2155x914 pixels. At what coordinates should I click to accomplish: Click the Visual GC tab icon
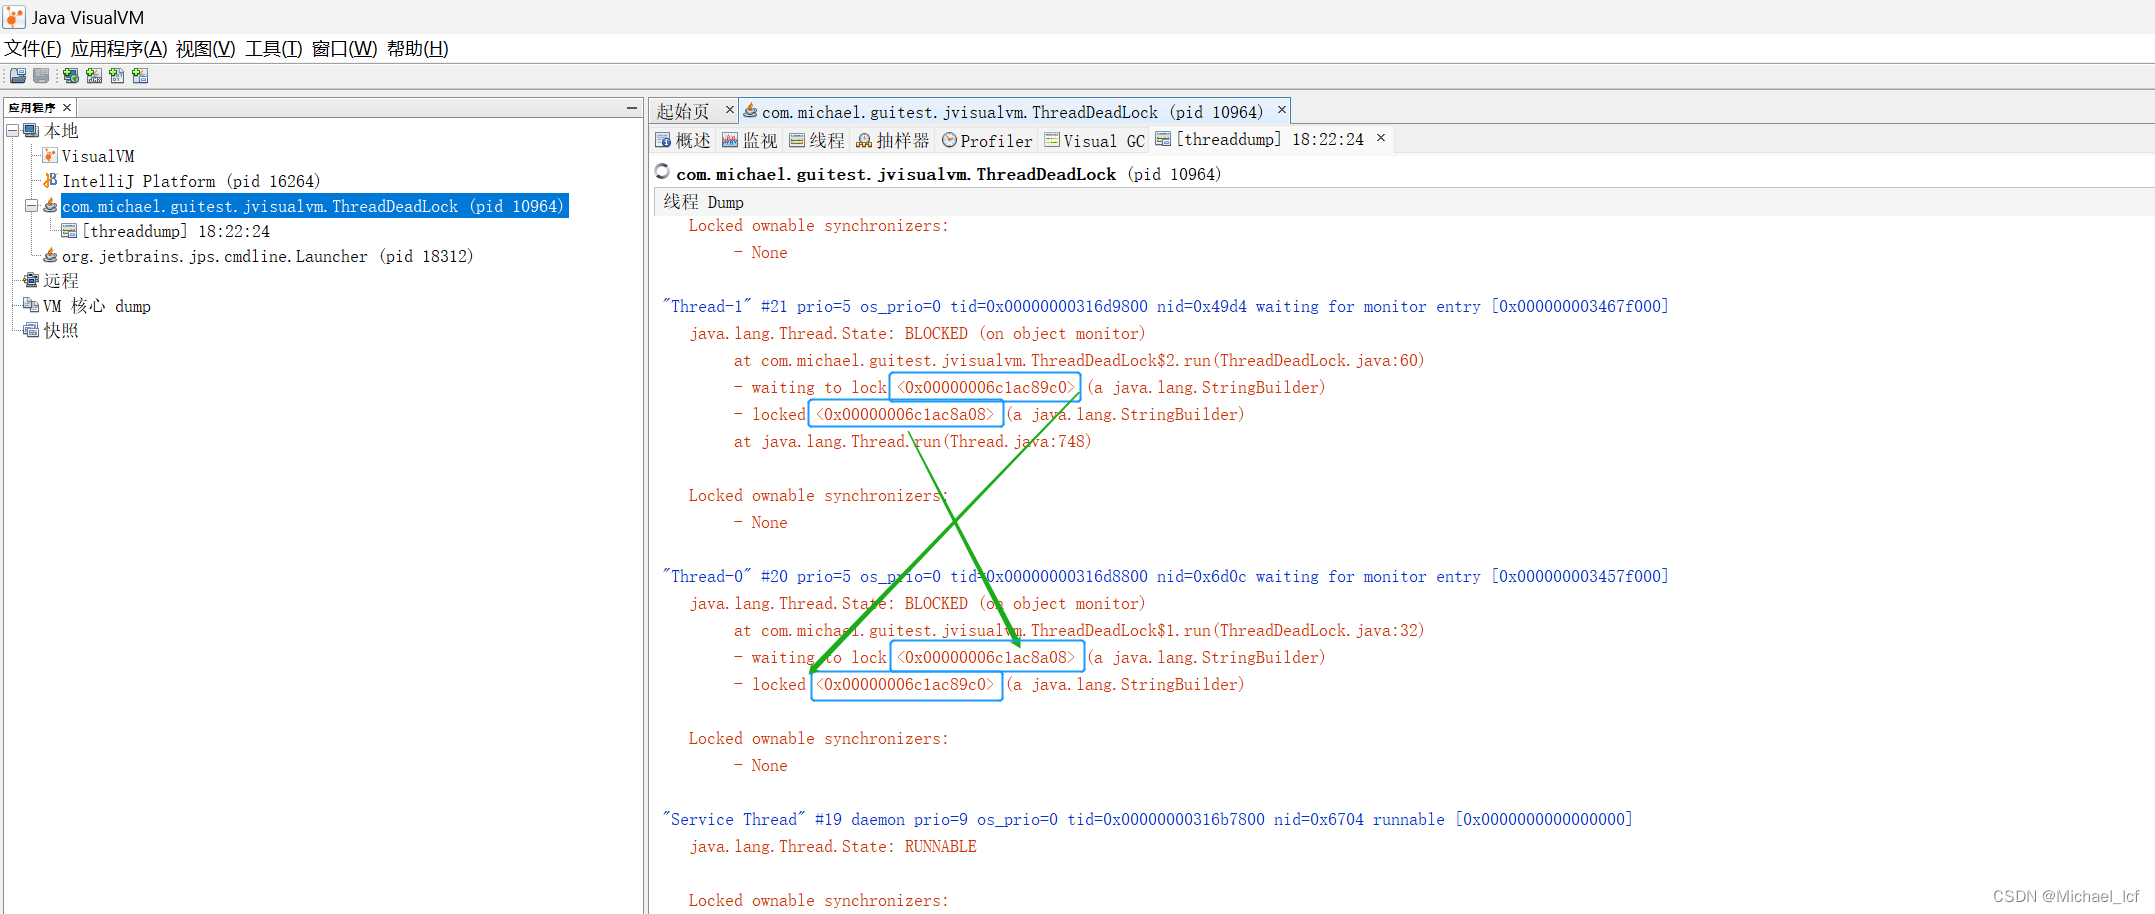tap(1052, 141)
